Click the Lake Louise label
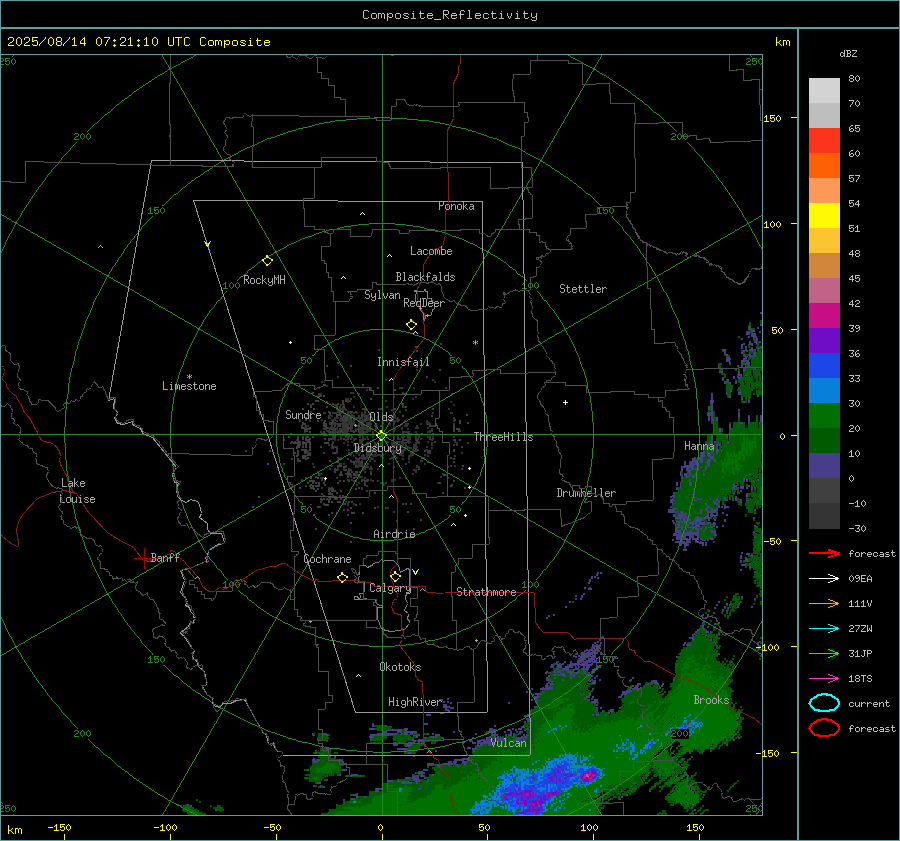Screen dimensions: 900x841 pyautogui.click(x=77, y=491)
